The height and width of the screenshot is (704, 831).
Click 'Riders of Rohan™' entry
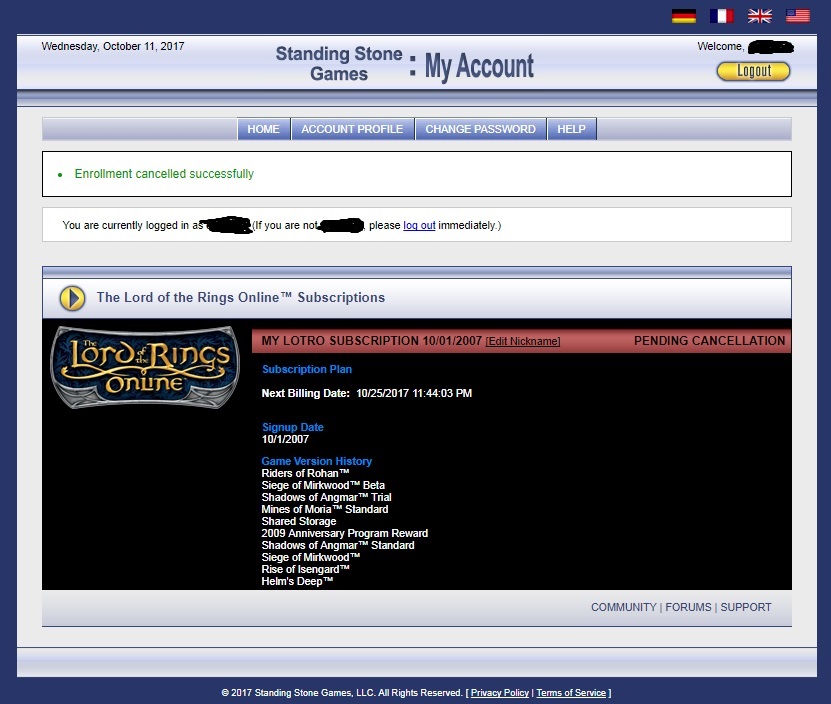pyautogui.click(x=305, y=473)
